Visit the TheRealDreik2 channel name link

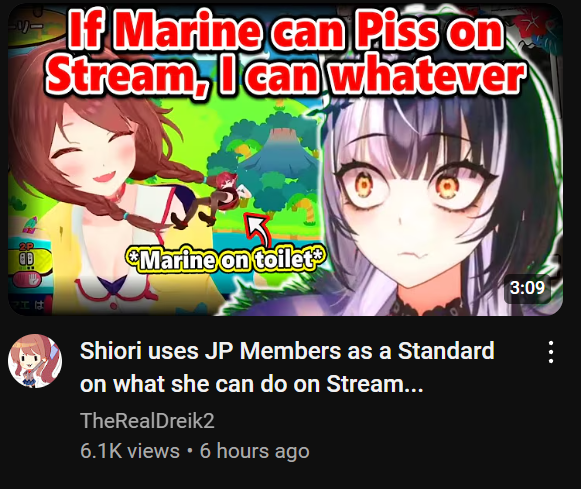pos(147,420)
